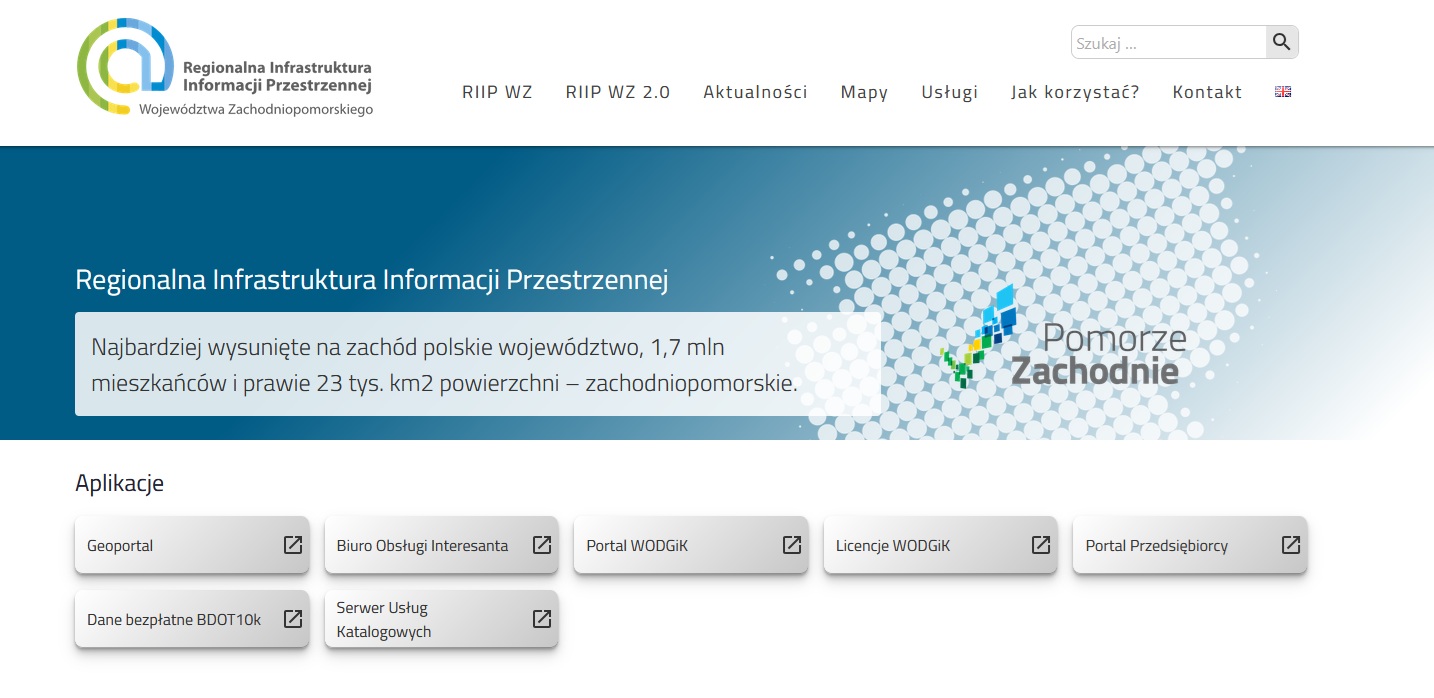Expand the Mapy navigation menu
The image size is (1434, 698).
[864, 92]
